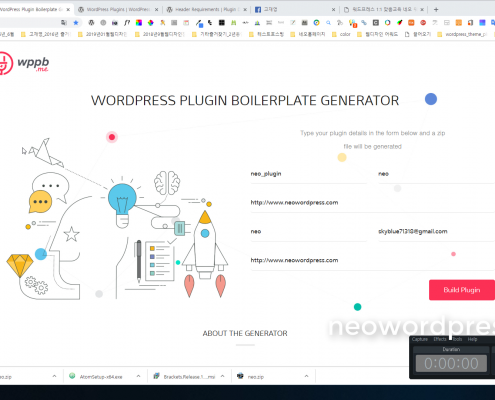
Task: Click the neo_plugin name field
Action: [309, 174]
